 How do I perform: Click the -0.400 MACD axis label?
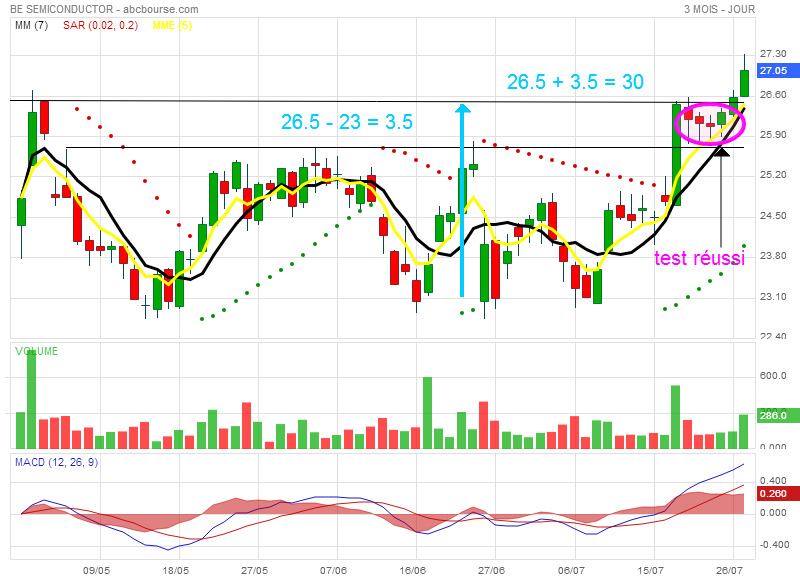773,545
